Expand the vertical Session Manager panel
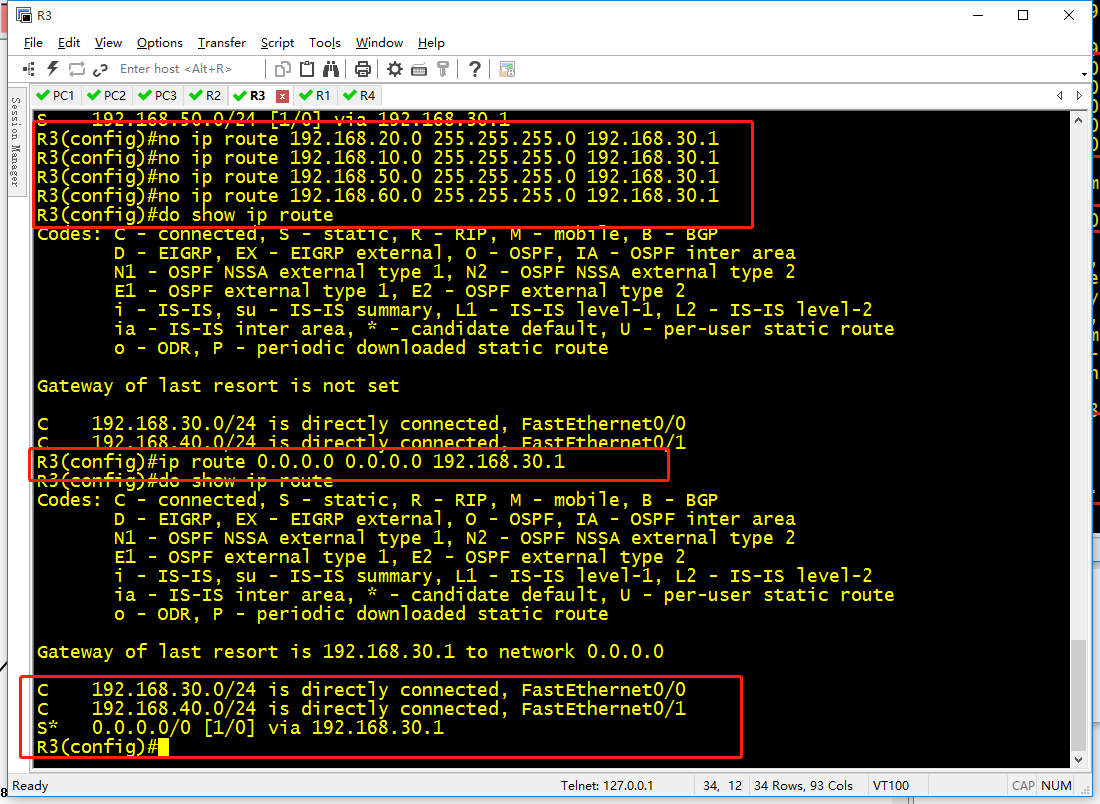1100x804 pixels. (15, 142)
